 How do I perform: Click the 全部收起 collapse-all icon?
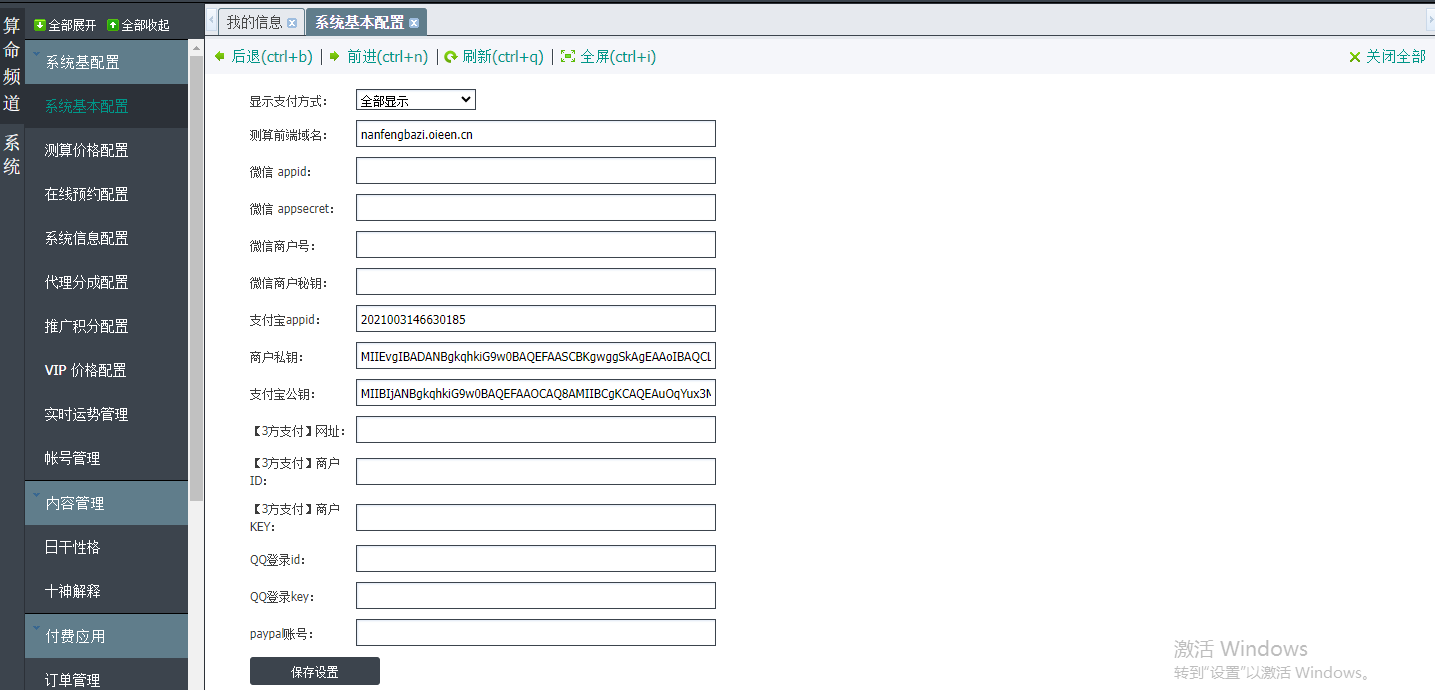(x=113, y=25)
